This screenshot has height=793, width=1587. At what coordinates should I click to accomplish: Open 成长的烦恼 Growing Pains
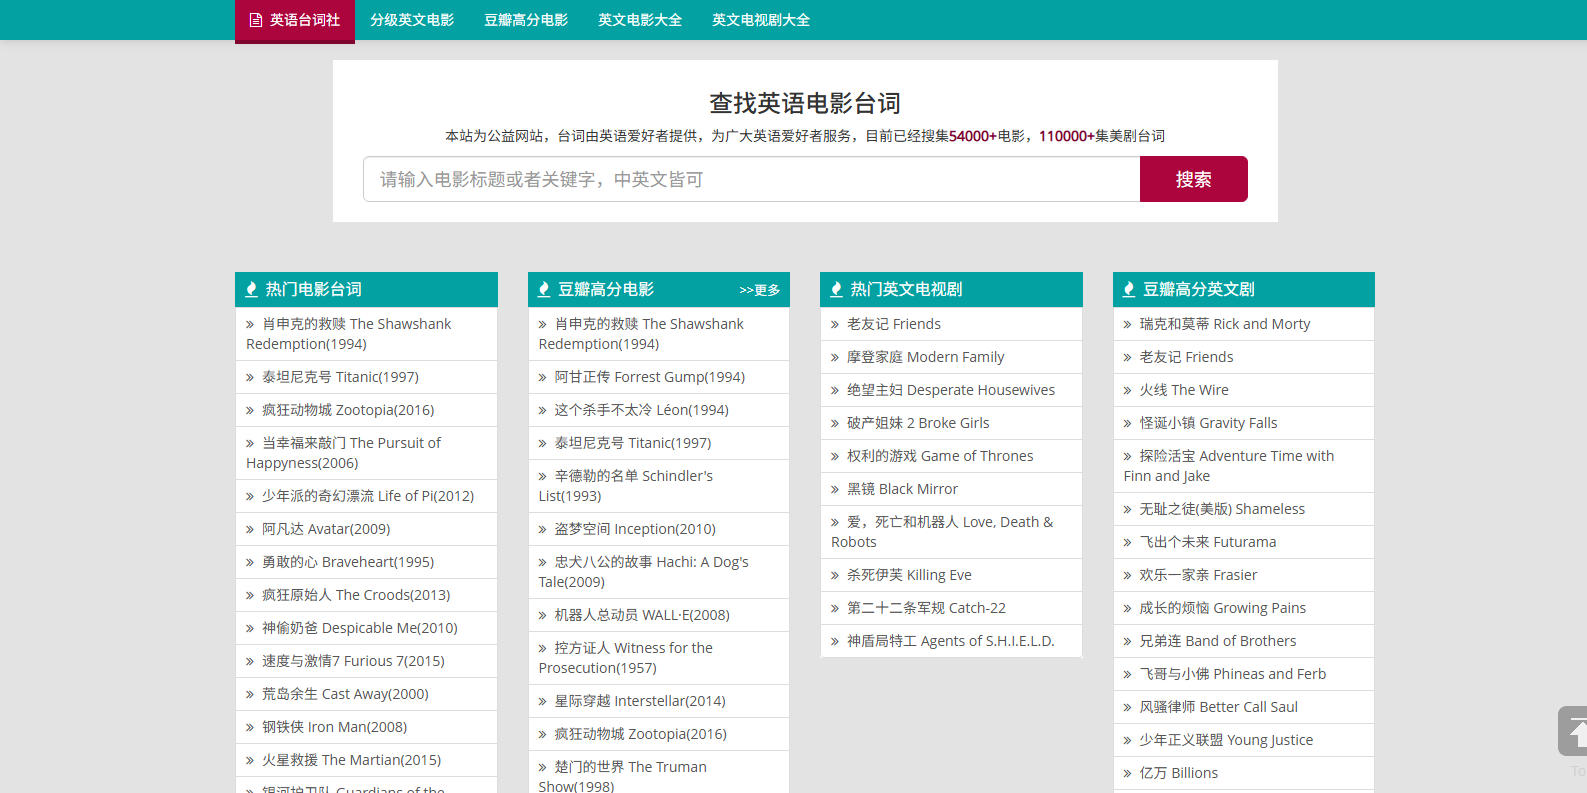click(1222, 608)
